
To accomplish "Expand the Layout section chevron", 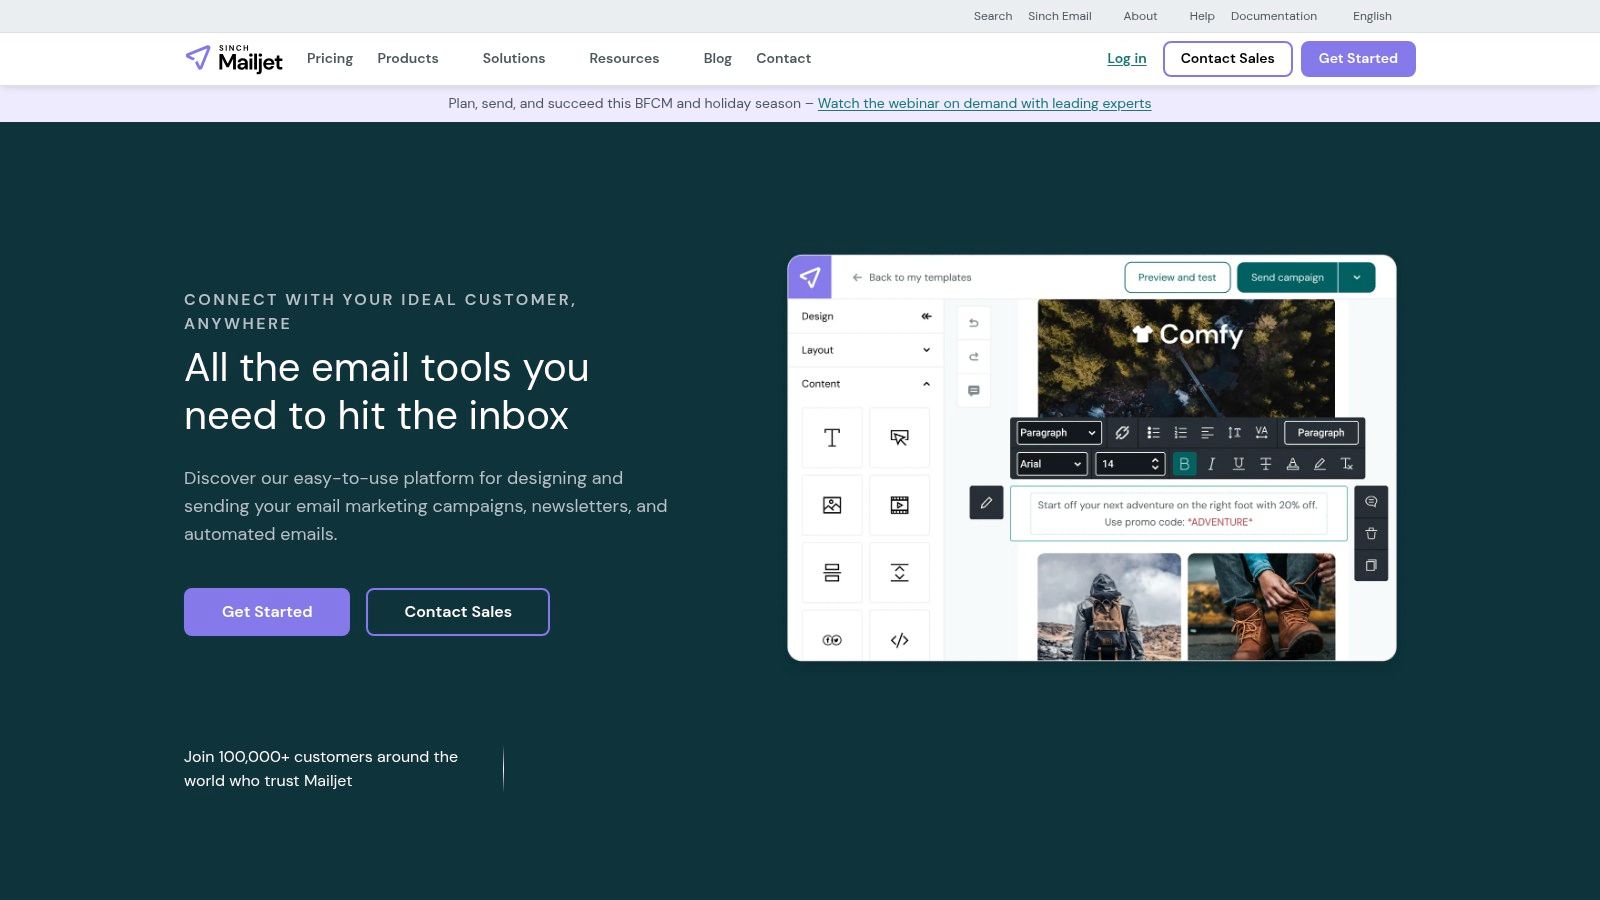I will click(926, 350).
